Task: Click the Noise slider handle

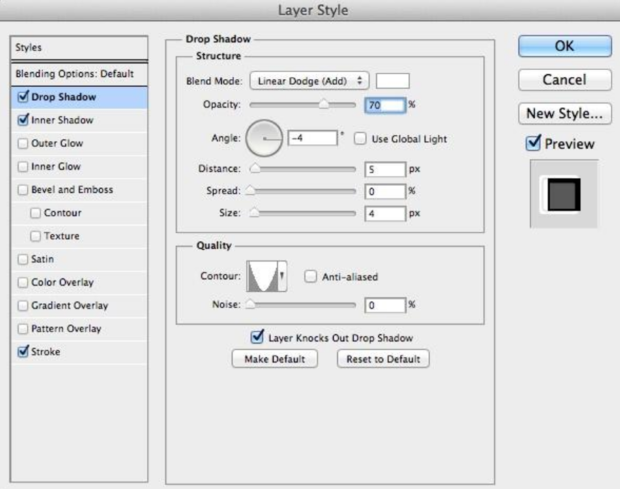Action: click(250, 304)
